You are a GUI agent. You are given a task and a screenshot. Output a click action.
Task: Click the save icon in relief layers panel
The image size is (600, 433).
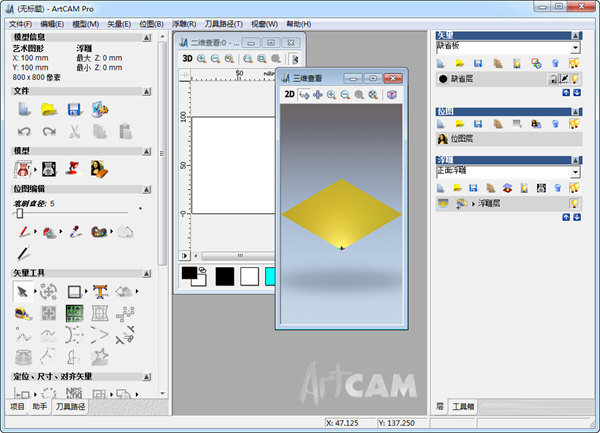point(473,188)
